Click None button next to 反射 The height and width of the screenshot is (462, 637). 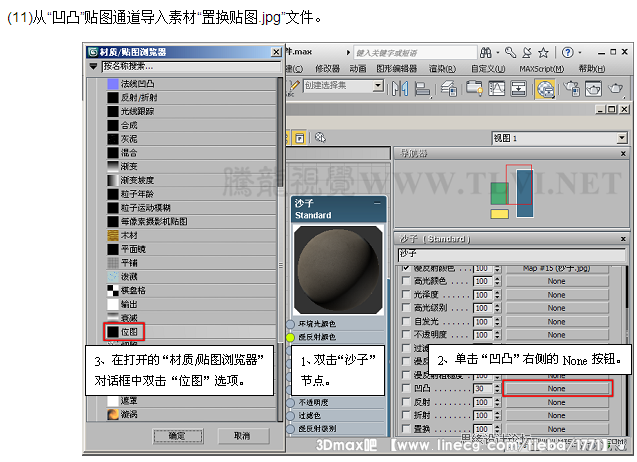557,402
